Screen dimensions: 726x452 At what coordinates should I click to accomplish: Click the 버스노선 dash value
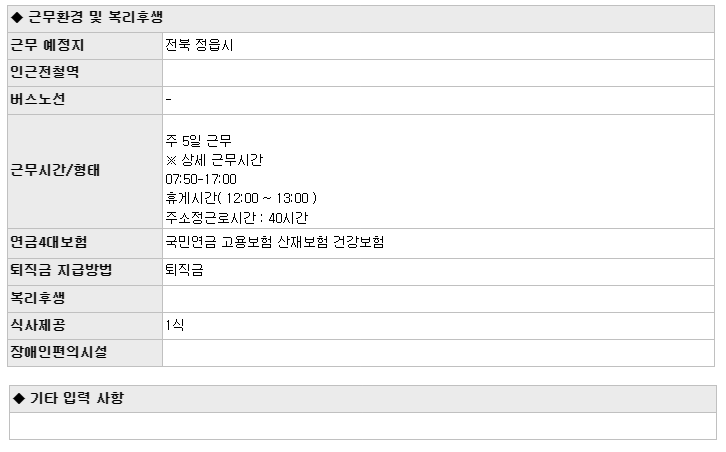(x=169, y=100)
